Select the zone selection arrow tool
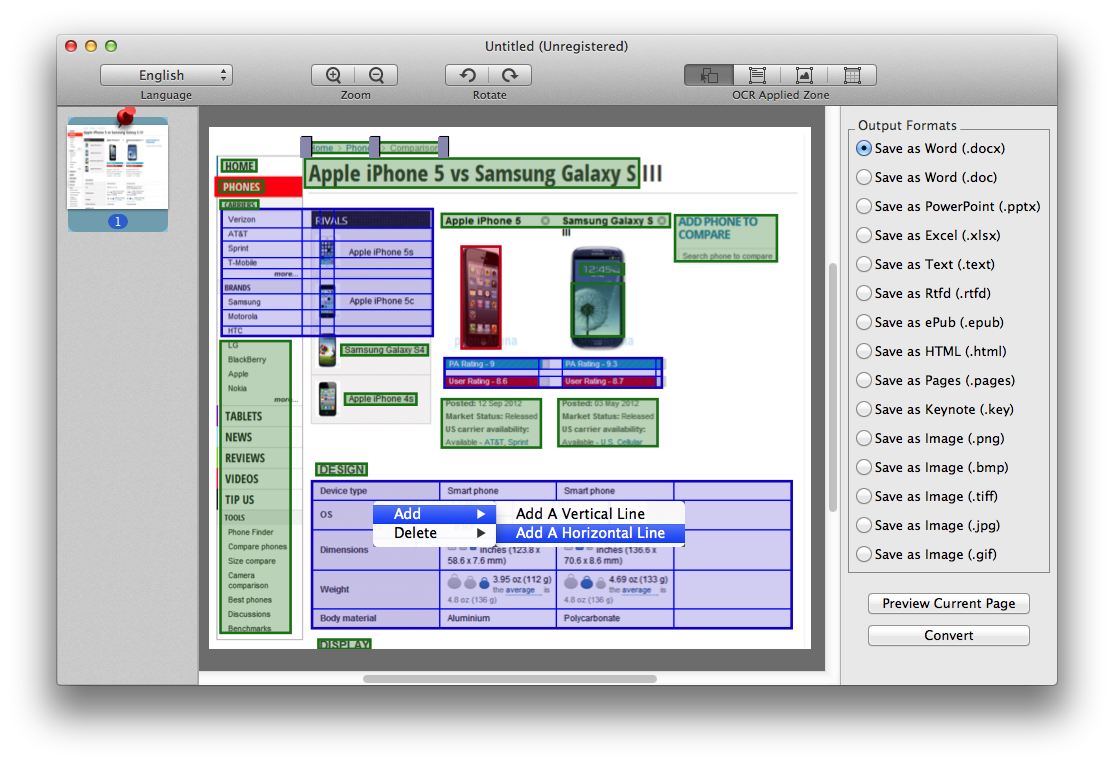This screenshot has width=1114, height=764. tap(708, 75)
